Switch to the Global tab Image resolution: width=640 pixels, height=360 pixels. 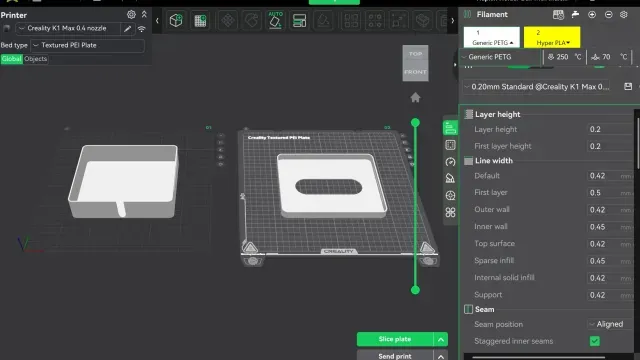tap(11, 59)
